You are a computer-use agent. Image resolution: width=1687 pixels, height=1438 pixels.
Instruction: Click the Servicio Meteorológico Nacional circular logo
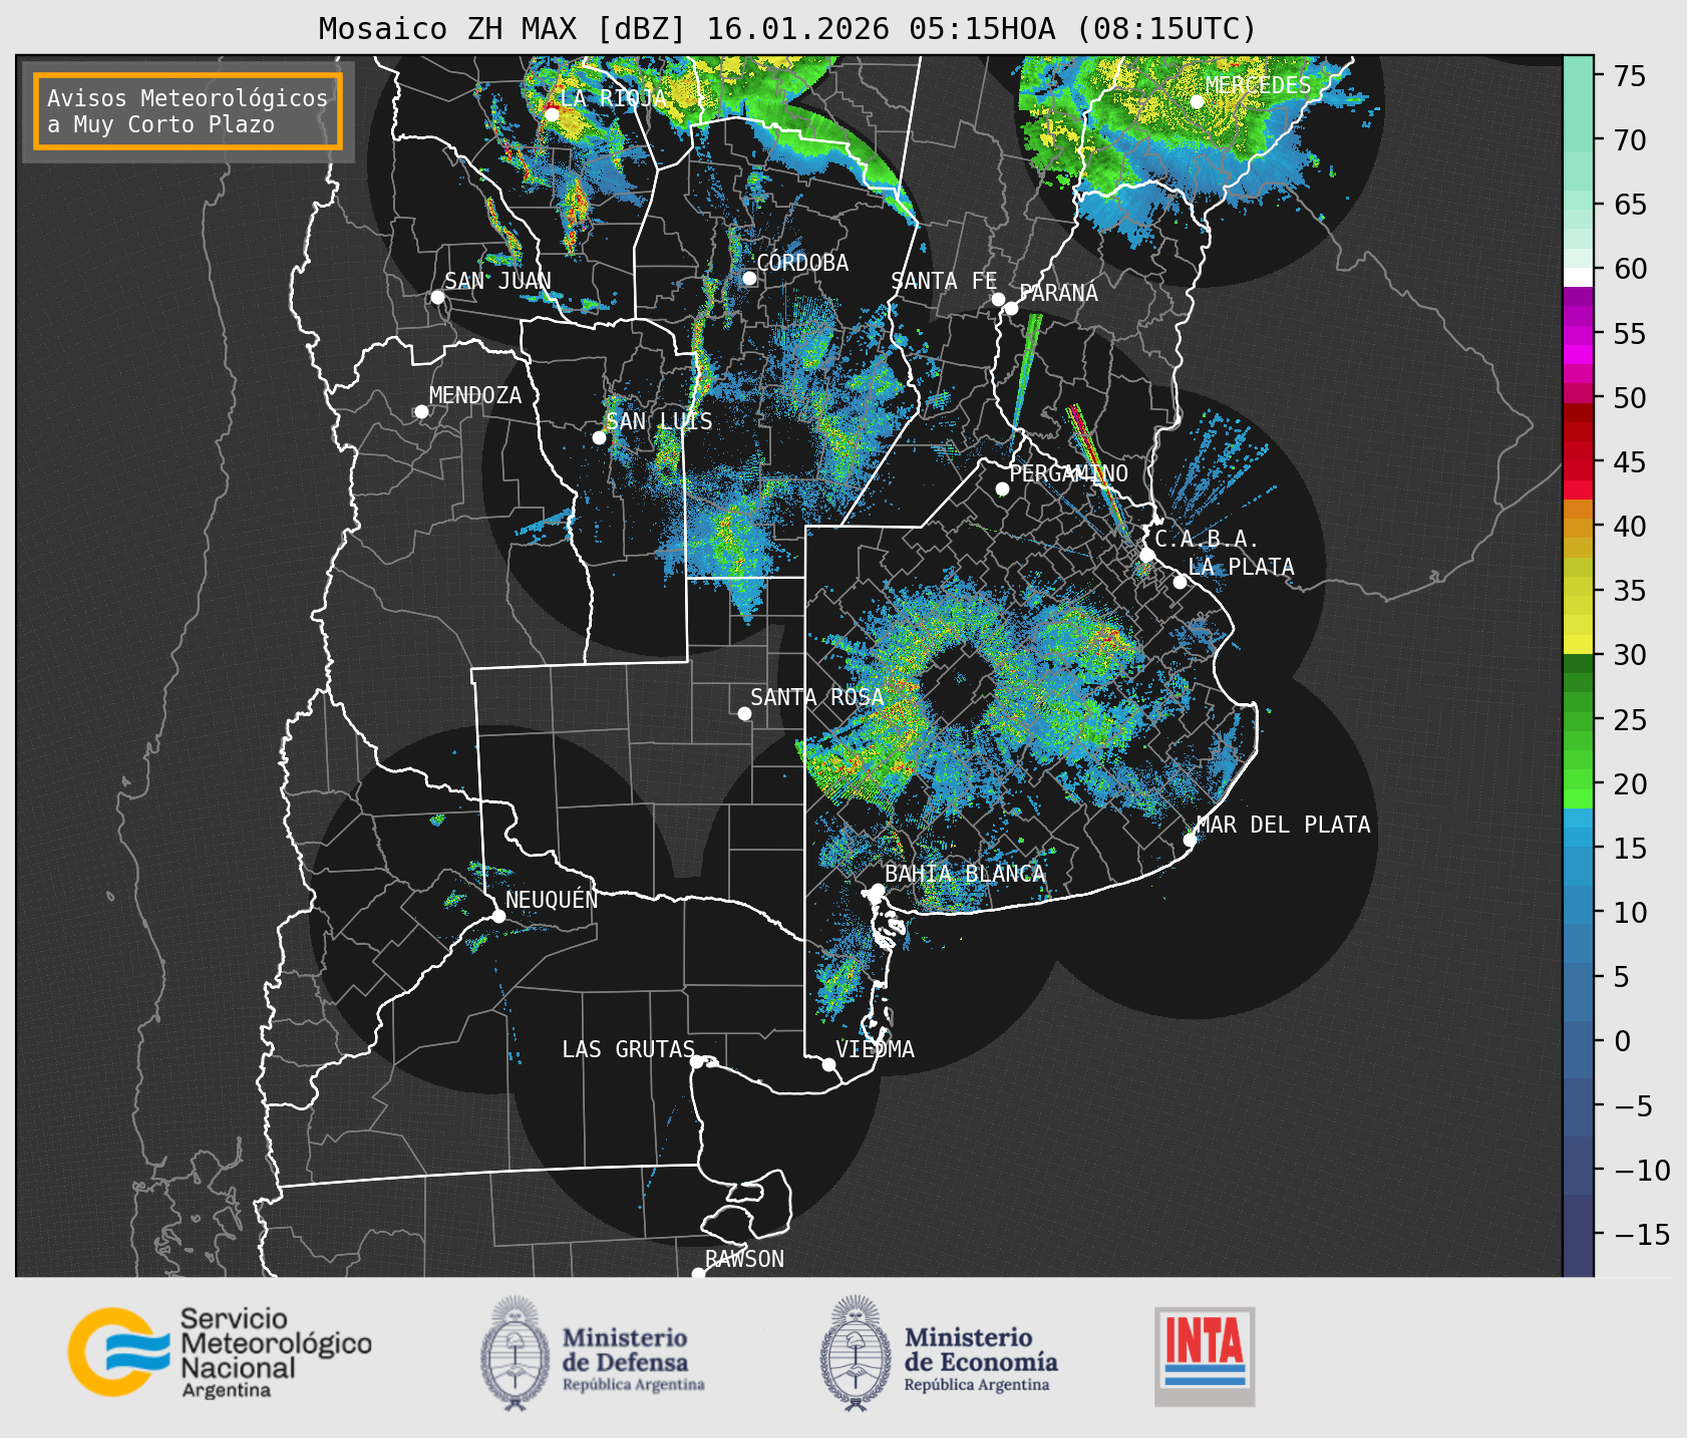[x=118, y=1351]
